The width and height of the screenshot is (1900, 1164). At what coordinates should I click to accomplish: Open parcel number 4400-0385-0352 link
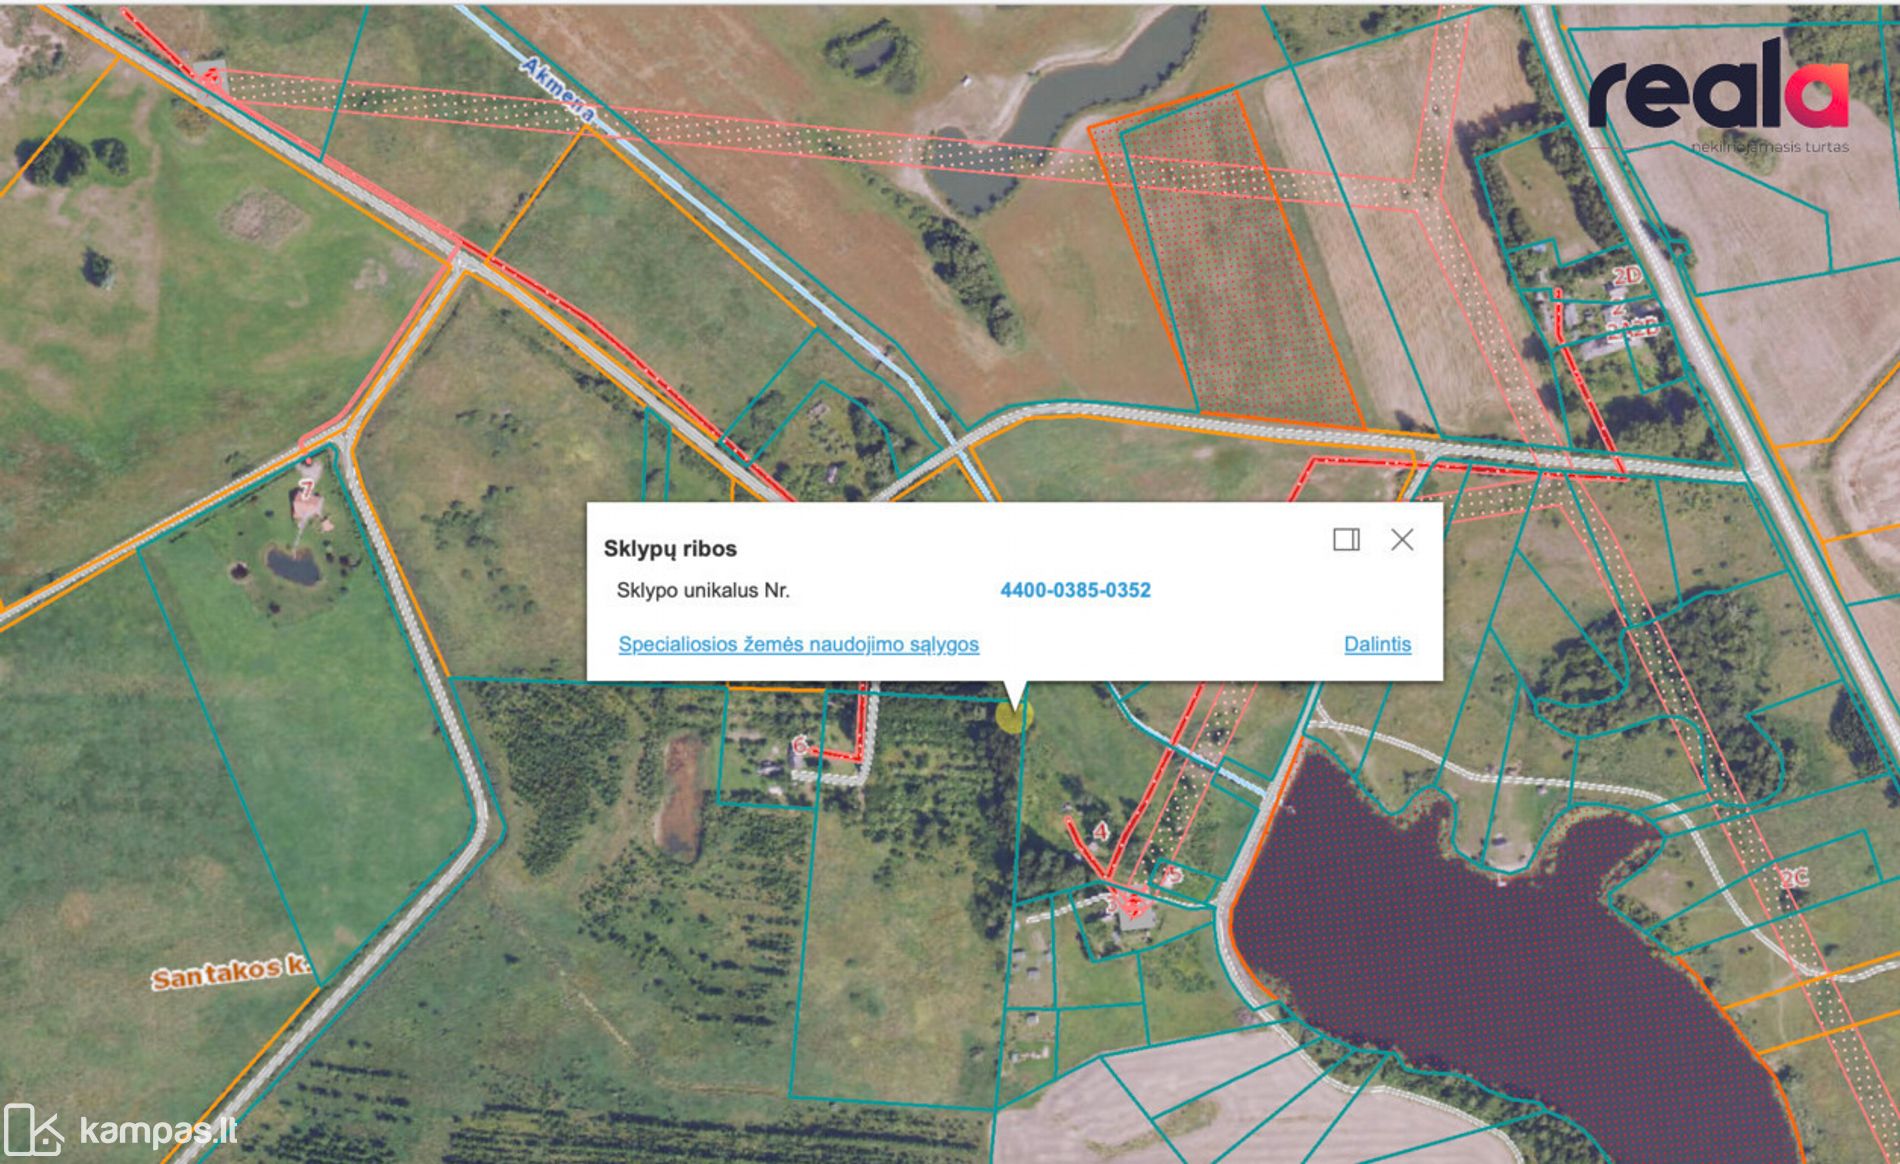(x=1075, y=590)
